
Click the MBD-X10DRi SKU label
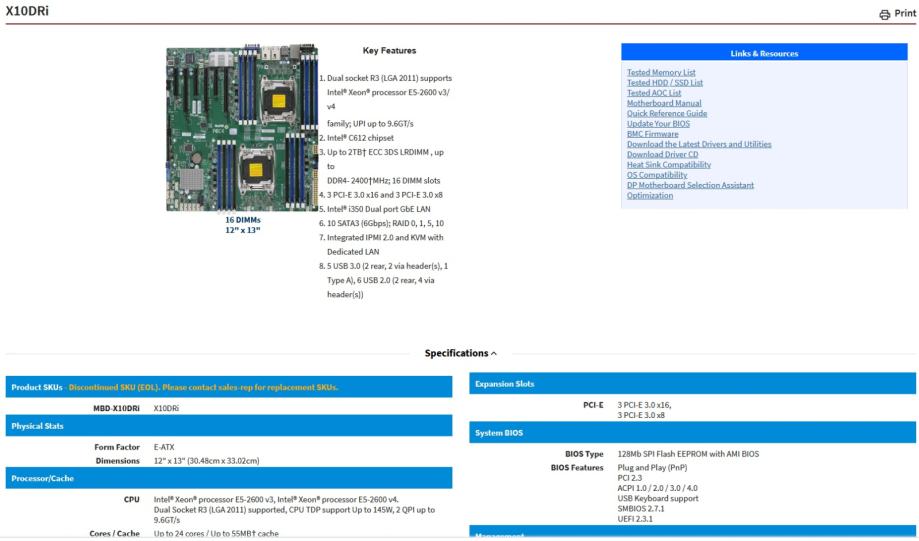(x=116, y=408)
